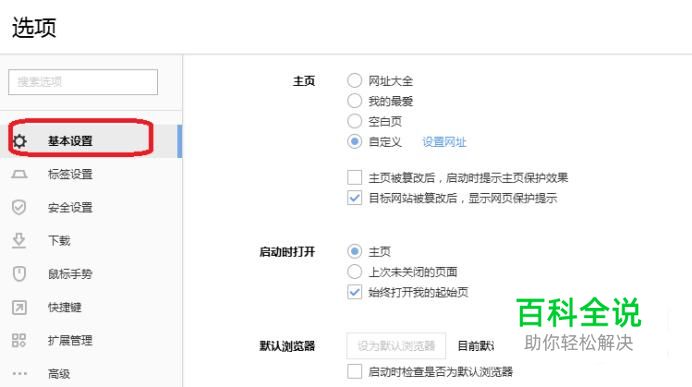Image resolution: width=692 pixels, height=387 pixels.
Task: Uncheck 目标网站被篡改后 protection prompt
Action: (354, 198)
